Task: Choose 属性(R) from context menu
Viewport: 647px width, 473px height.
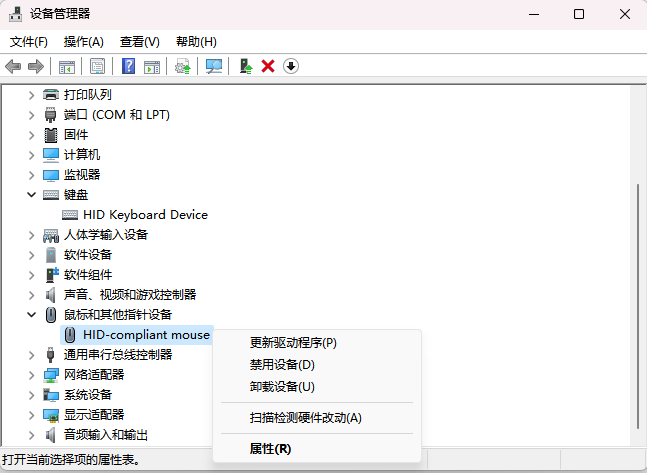Action: coord(317,449)
